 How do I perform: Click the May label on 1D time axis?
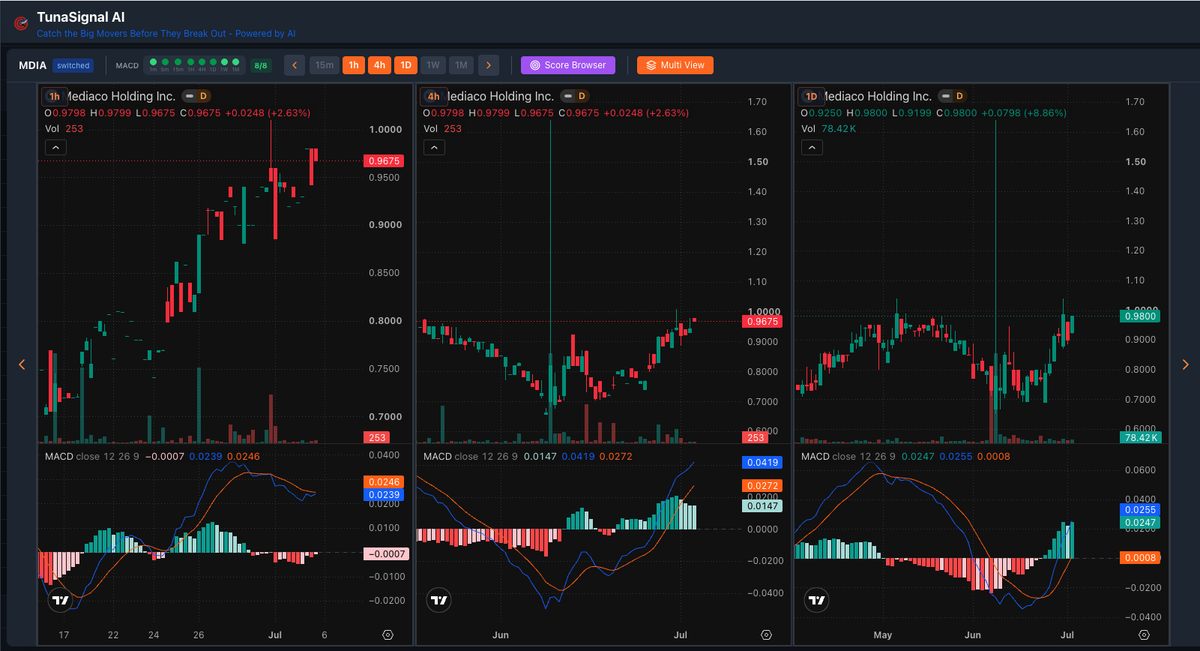click(x=882, y=635)
